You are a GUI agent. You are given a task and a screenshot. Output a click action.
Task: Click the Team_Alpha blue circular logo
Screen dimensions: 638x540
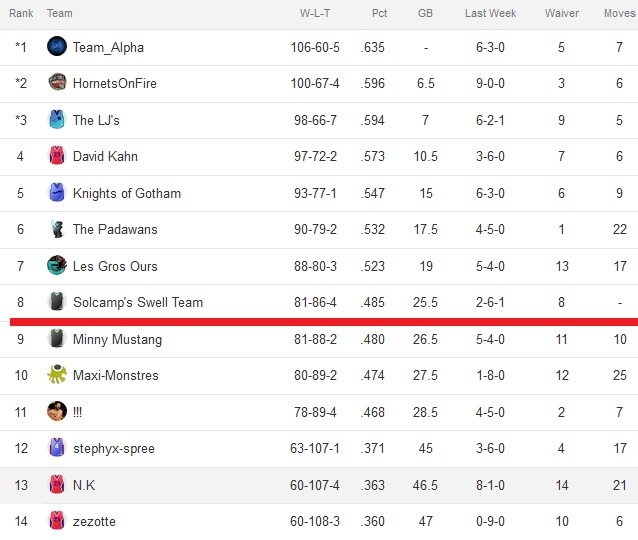click(x=57, y=46)
